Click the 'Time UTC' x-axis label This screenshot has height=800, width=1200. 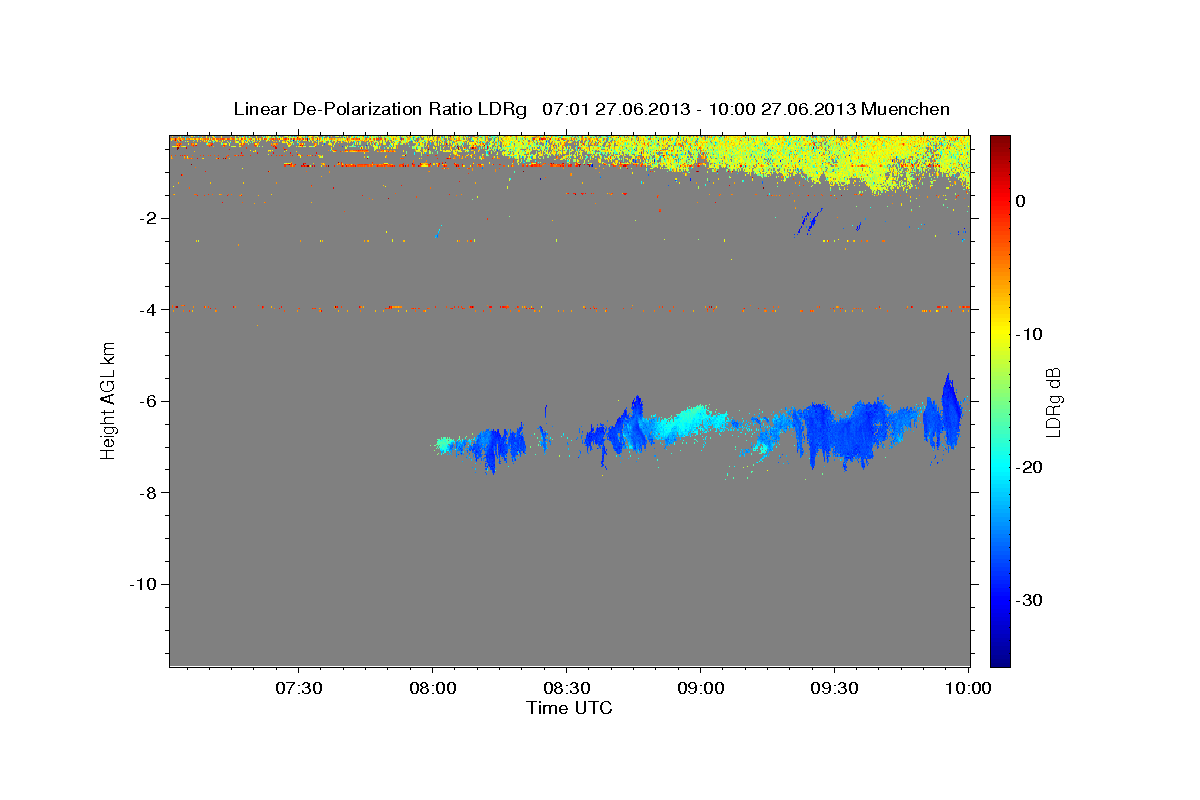(x=569, y=708)
